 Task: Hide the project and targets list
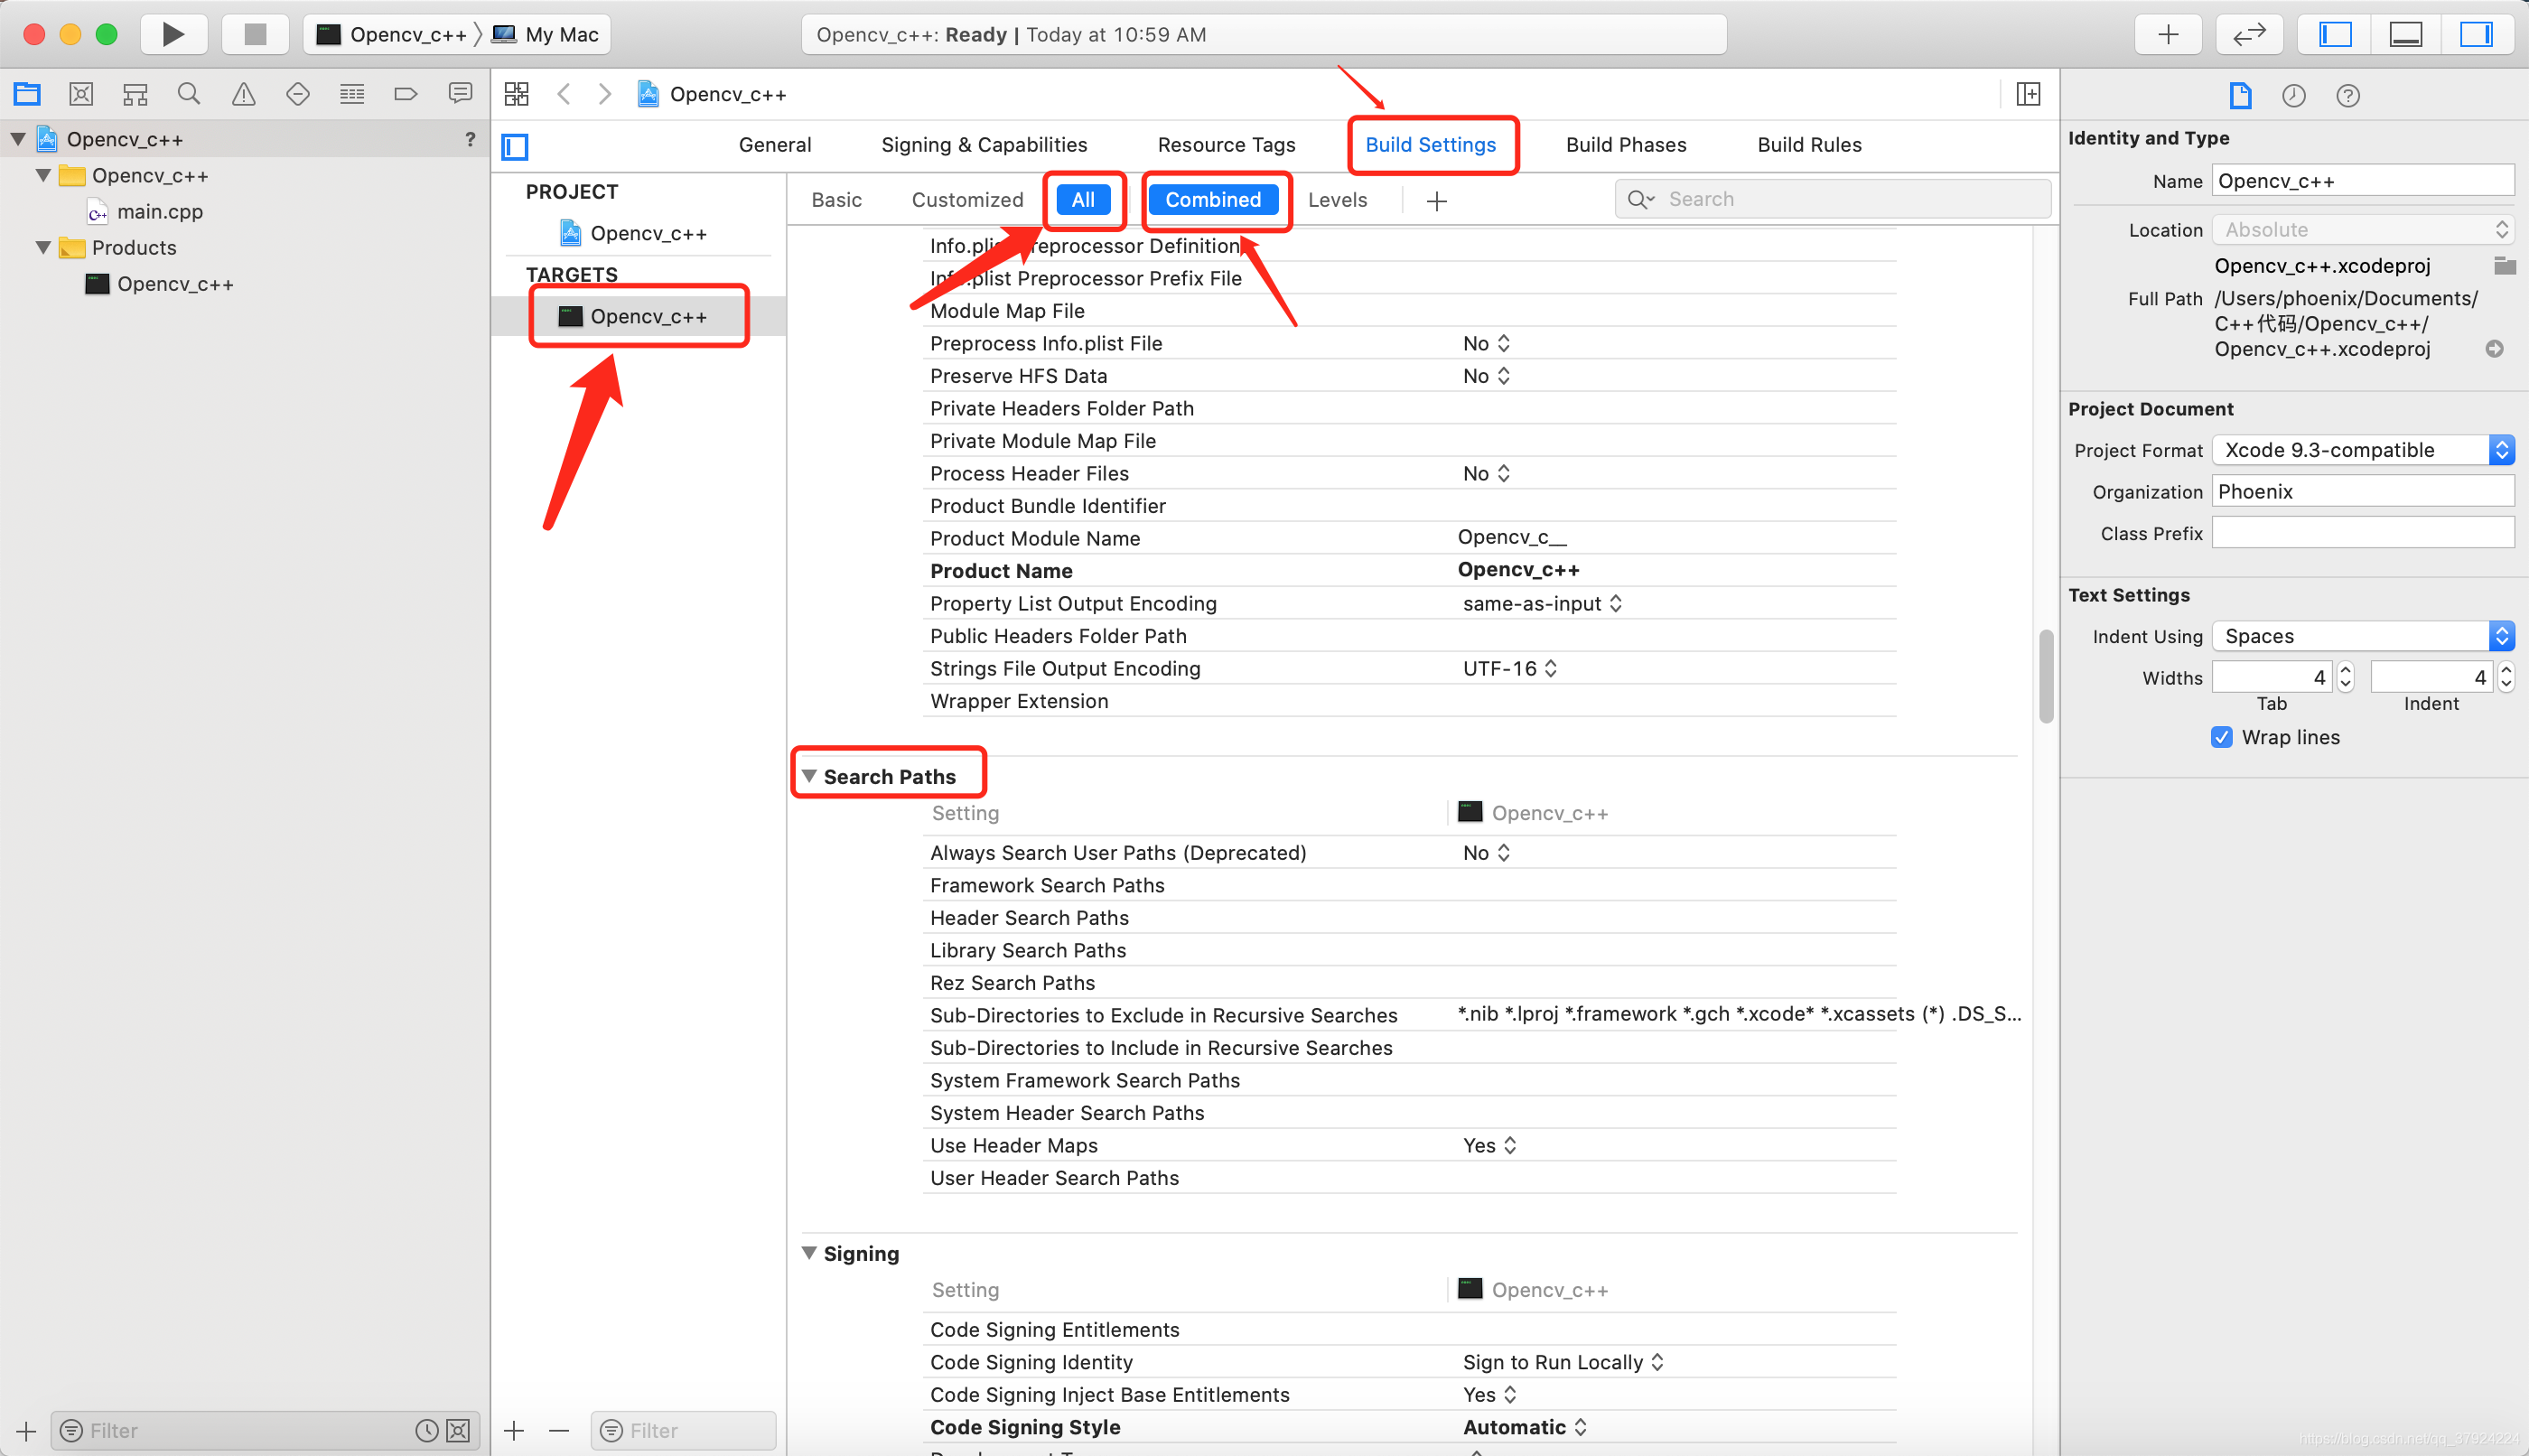515,147
